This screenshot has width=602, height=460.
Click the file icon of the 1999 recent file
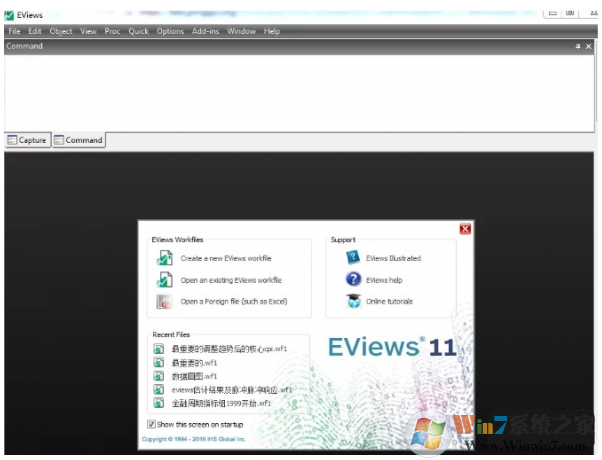159,403
